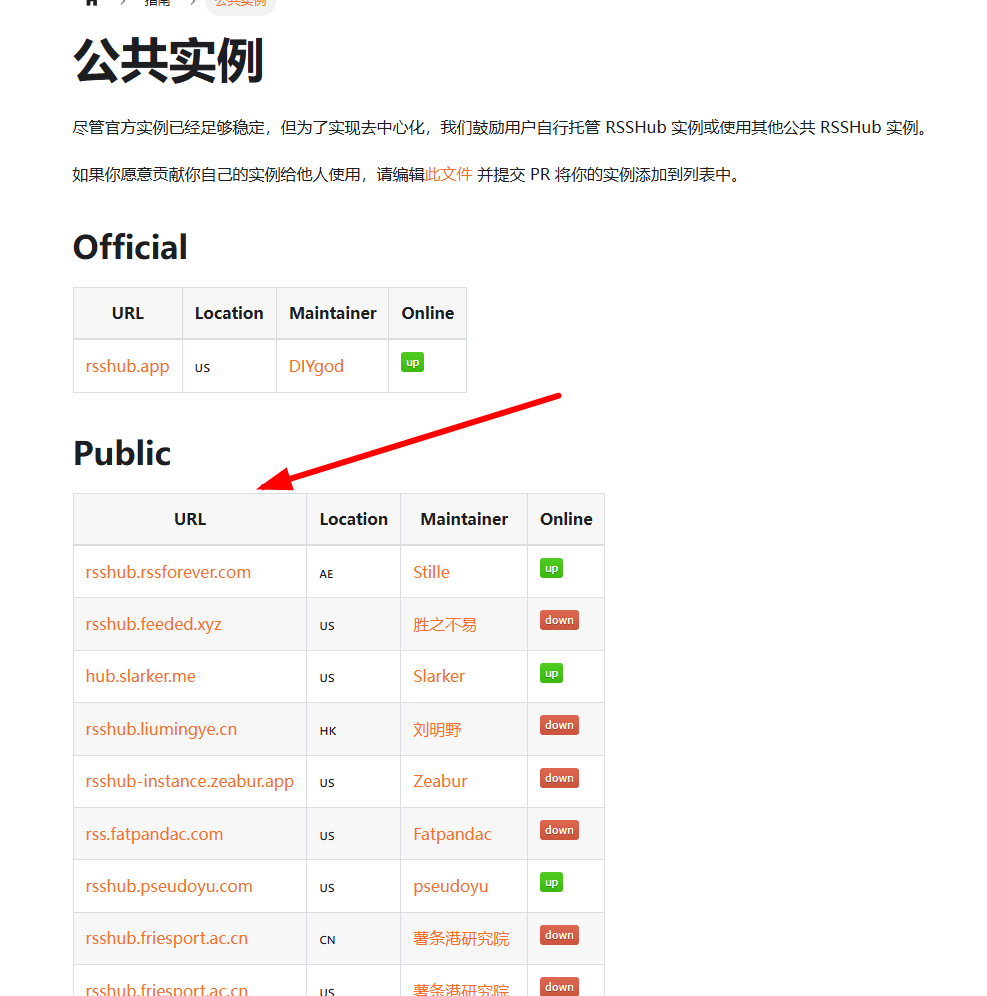Image resolution: width=987 pixels, height=996 pixels.
Task: Click the URL header in the Official table
Action: (x=128, y=313)
